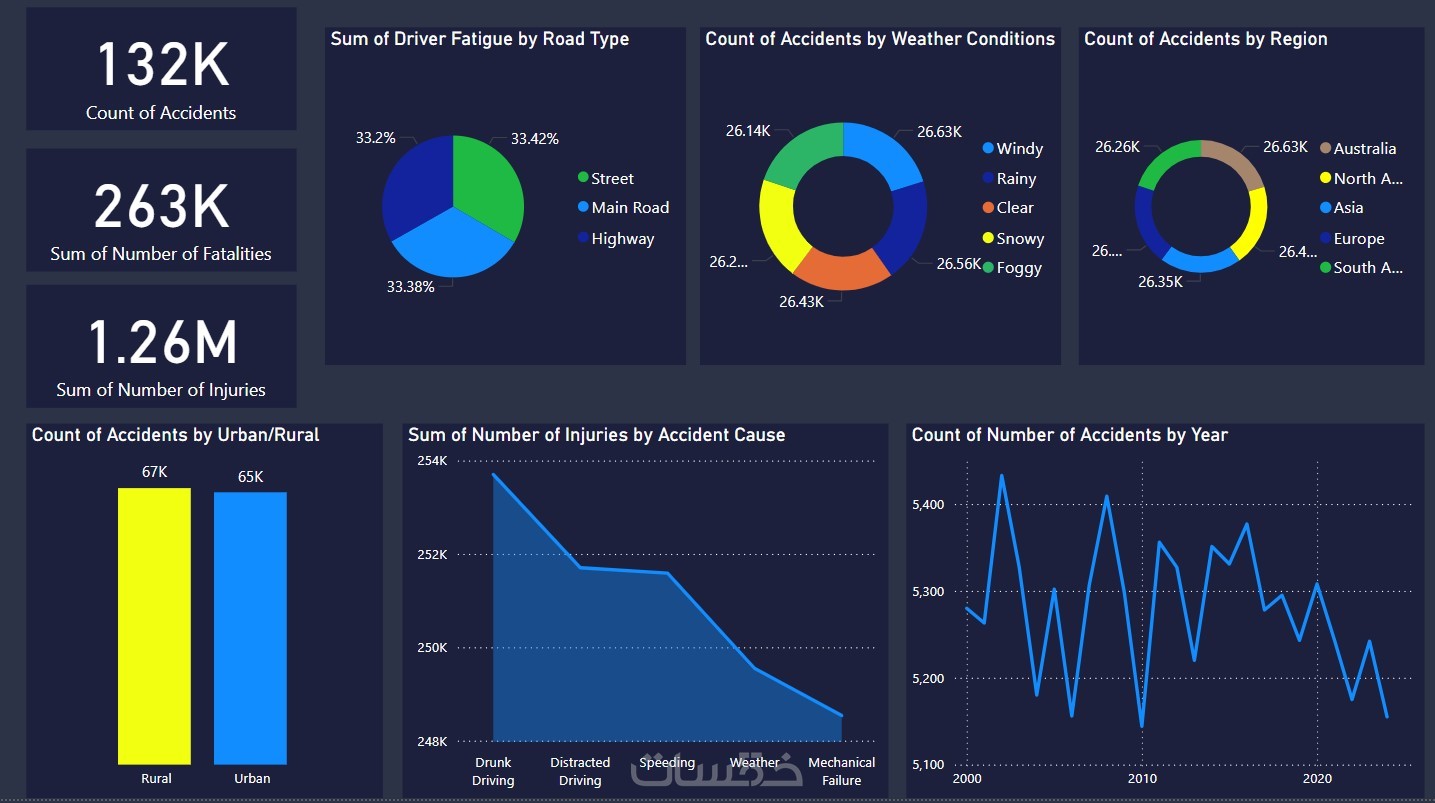Select the Windy legend item
Image resolution: width=1435 pixels, height=803 pixels.
[x=1013, y=148]
